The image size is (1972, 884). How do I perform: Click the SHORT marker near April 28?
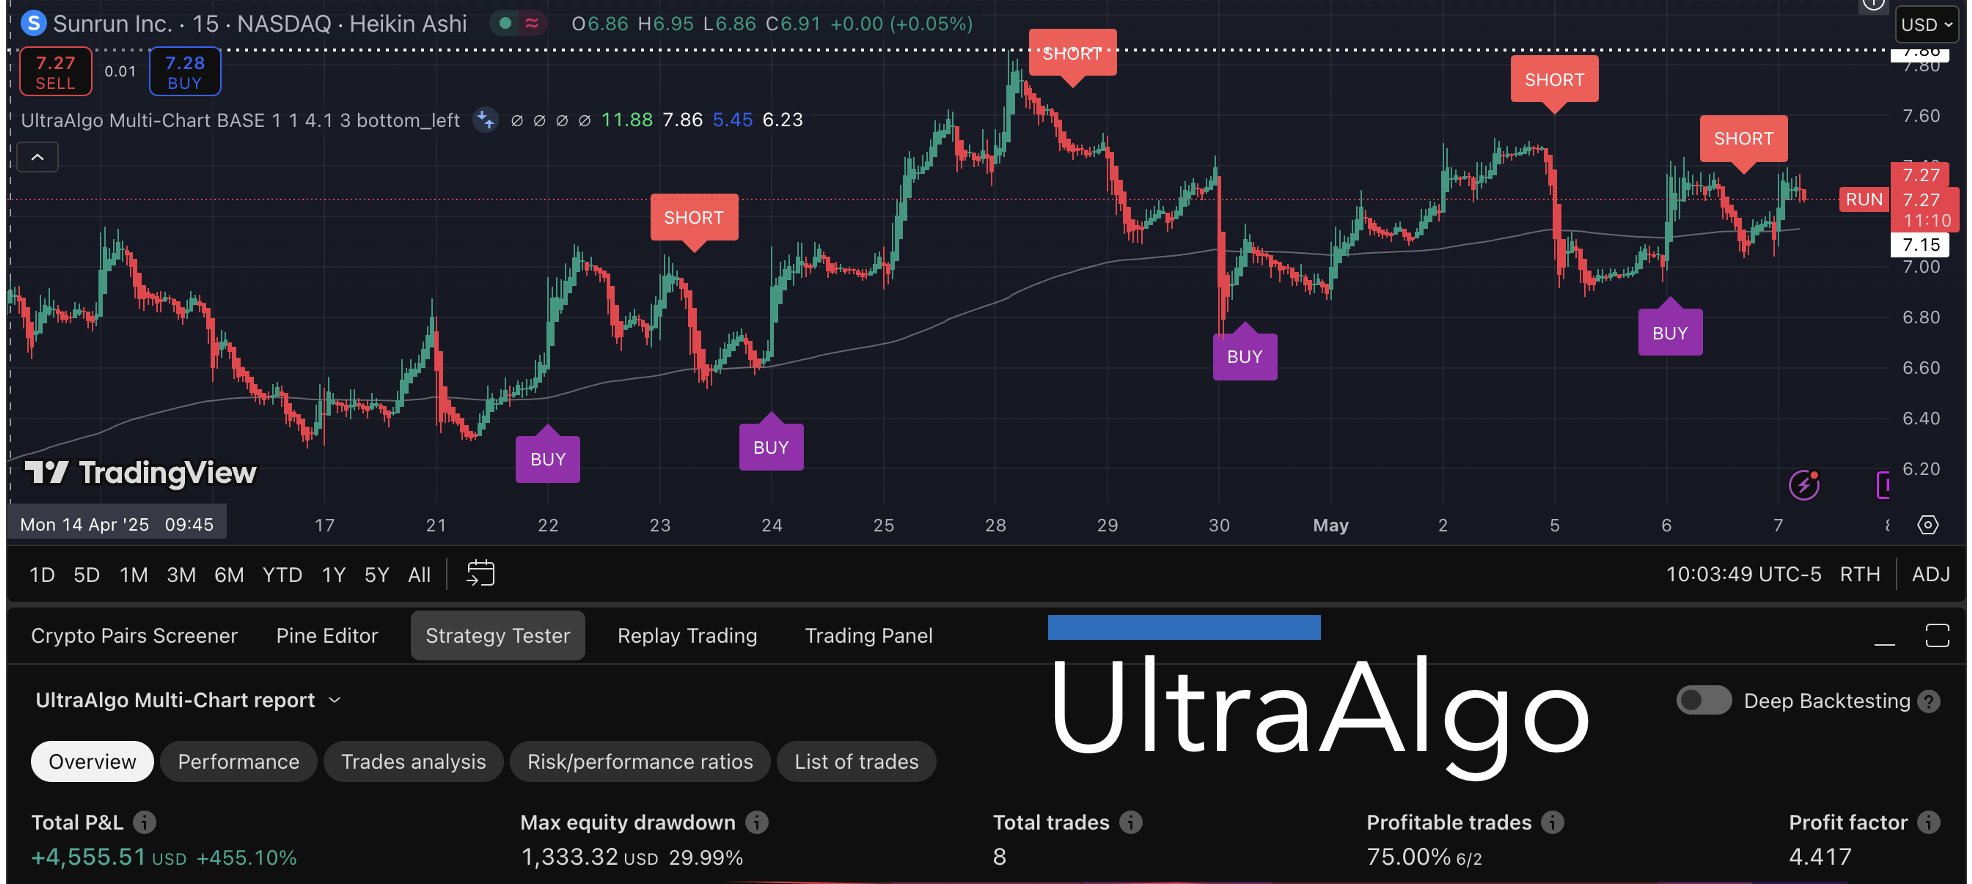click(x=1073, y=54)
